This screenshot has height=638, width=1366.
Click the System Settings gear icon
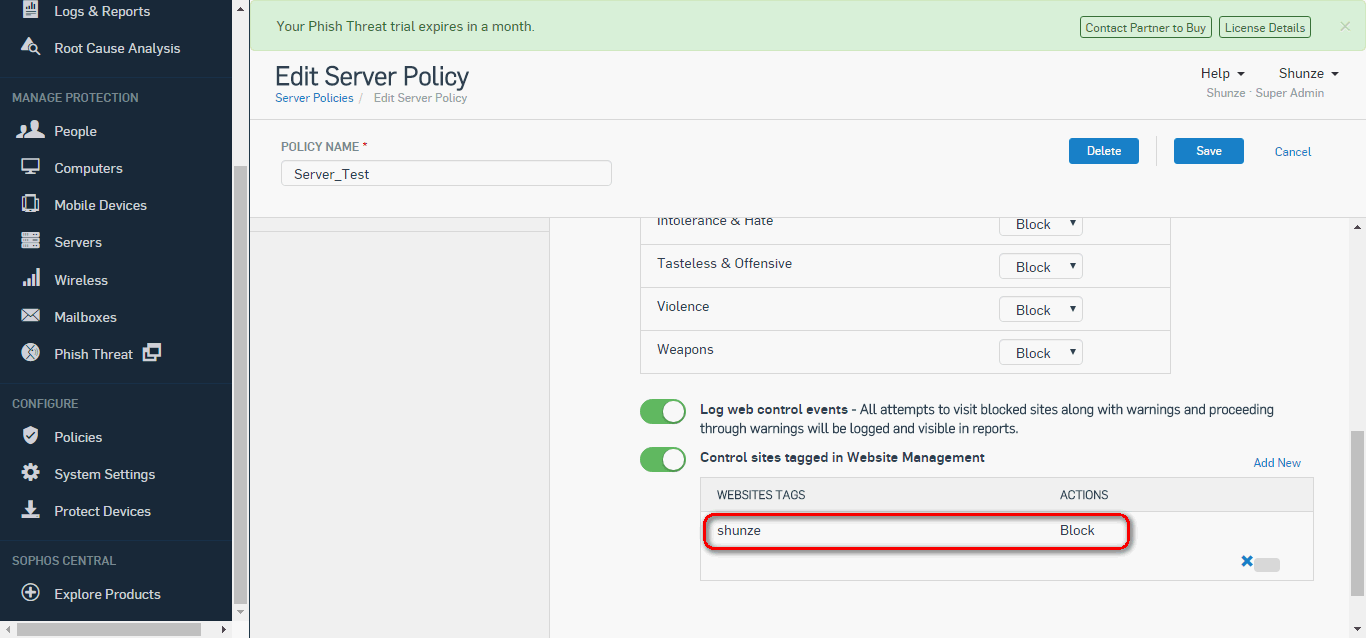click(31, 474)
